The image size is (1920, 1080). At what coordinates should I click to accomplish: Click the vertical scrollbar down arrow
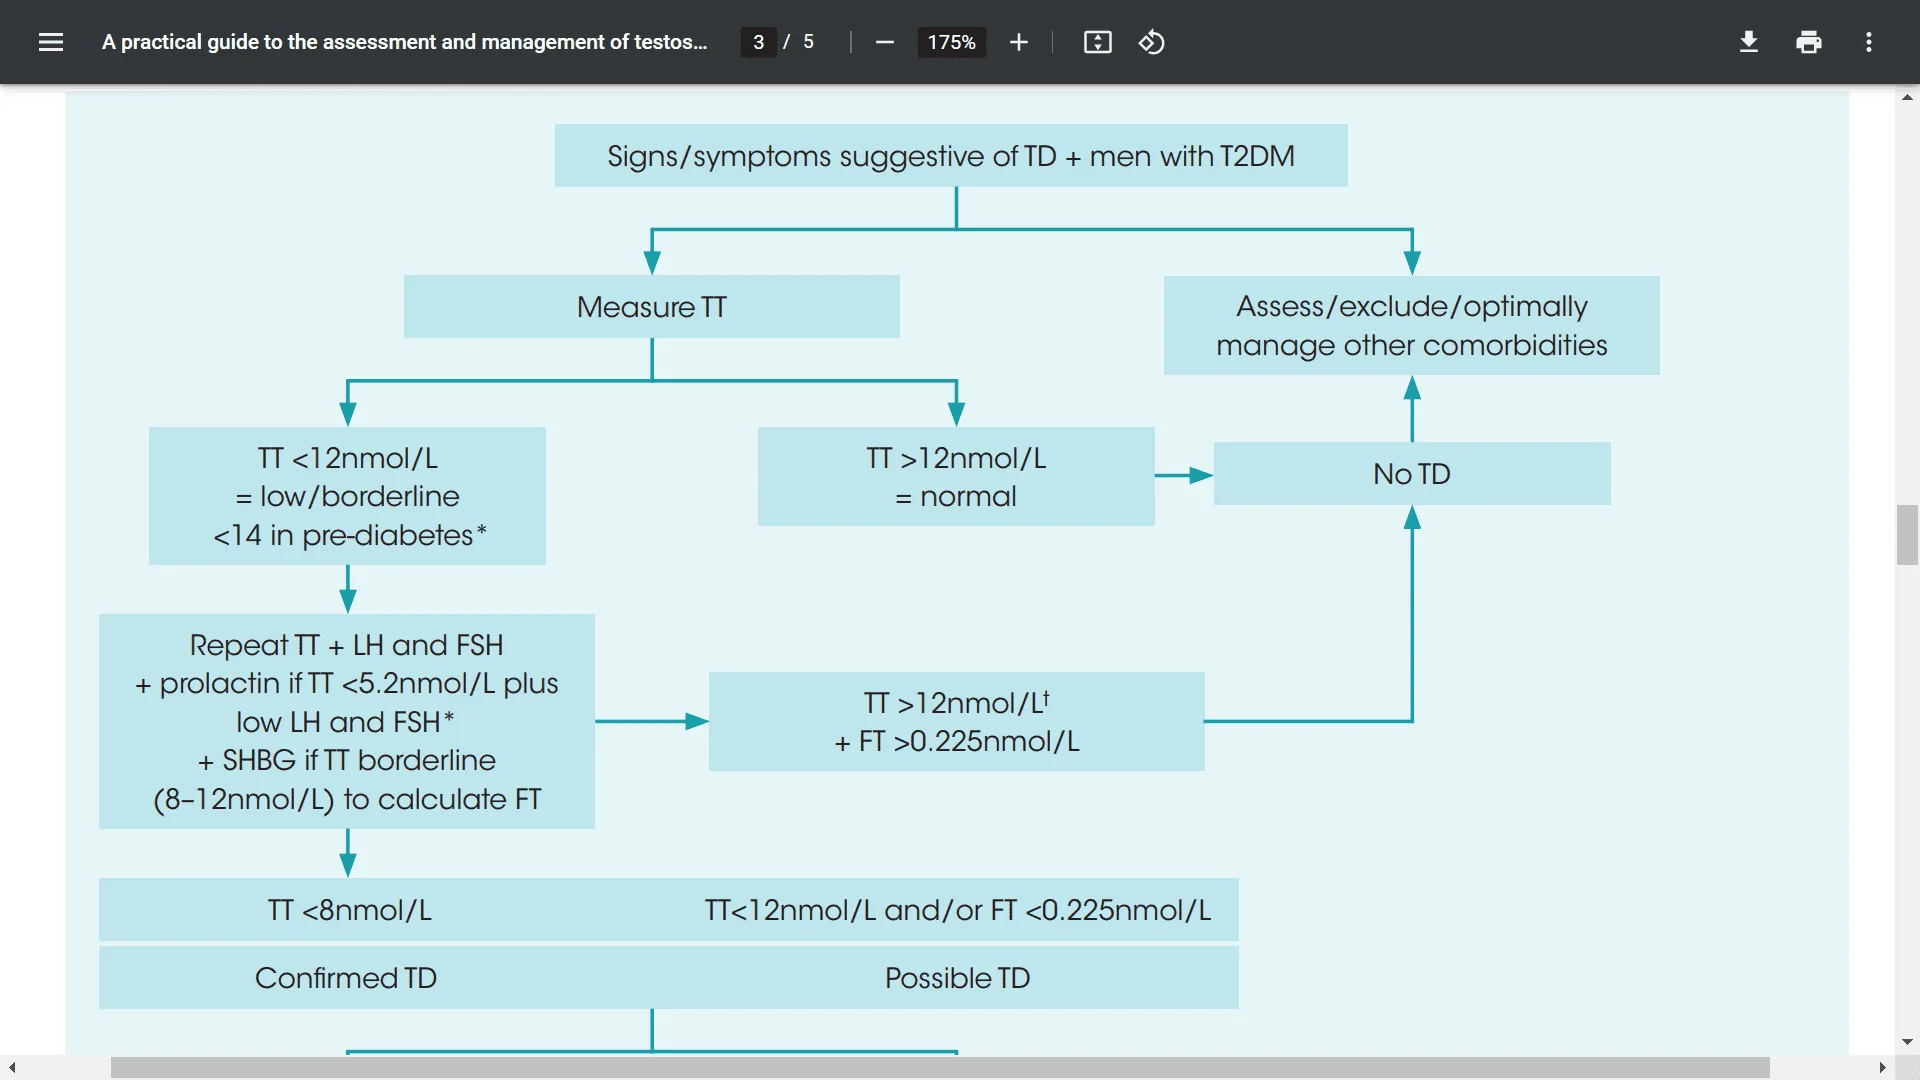click(x=1907, y=1042)
